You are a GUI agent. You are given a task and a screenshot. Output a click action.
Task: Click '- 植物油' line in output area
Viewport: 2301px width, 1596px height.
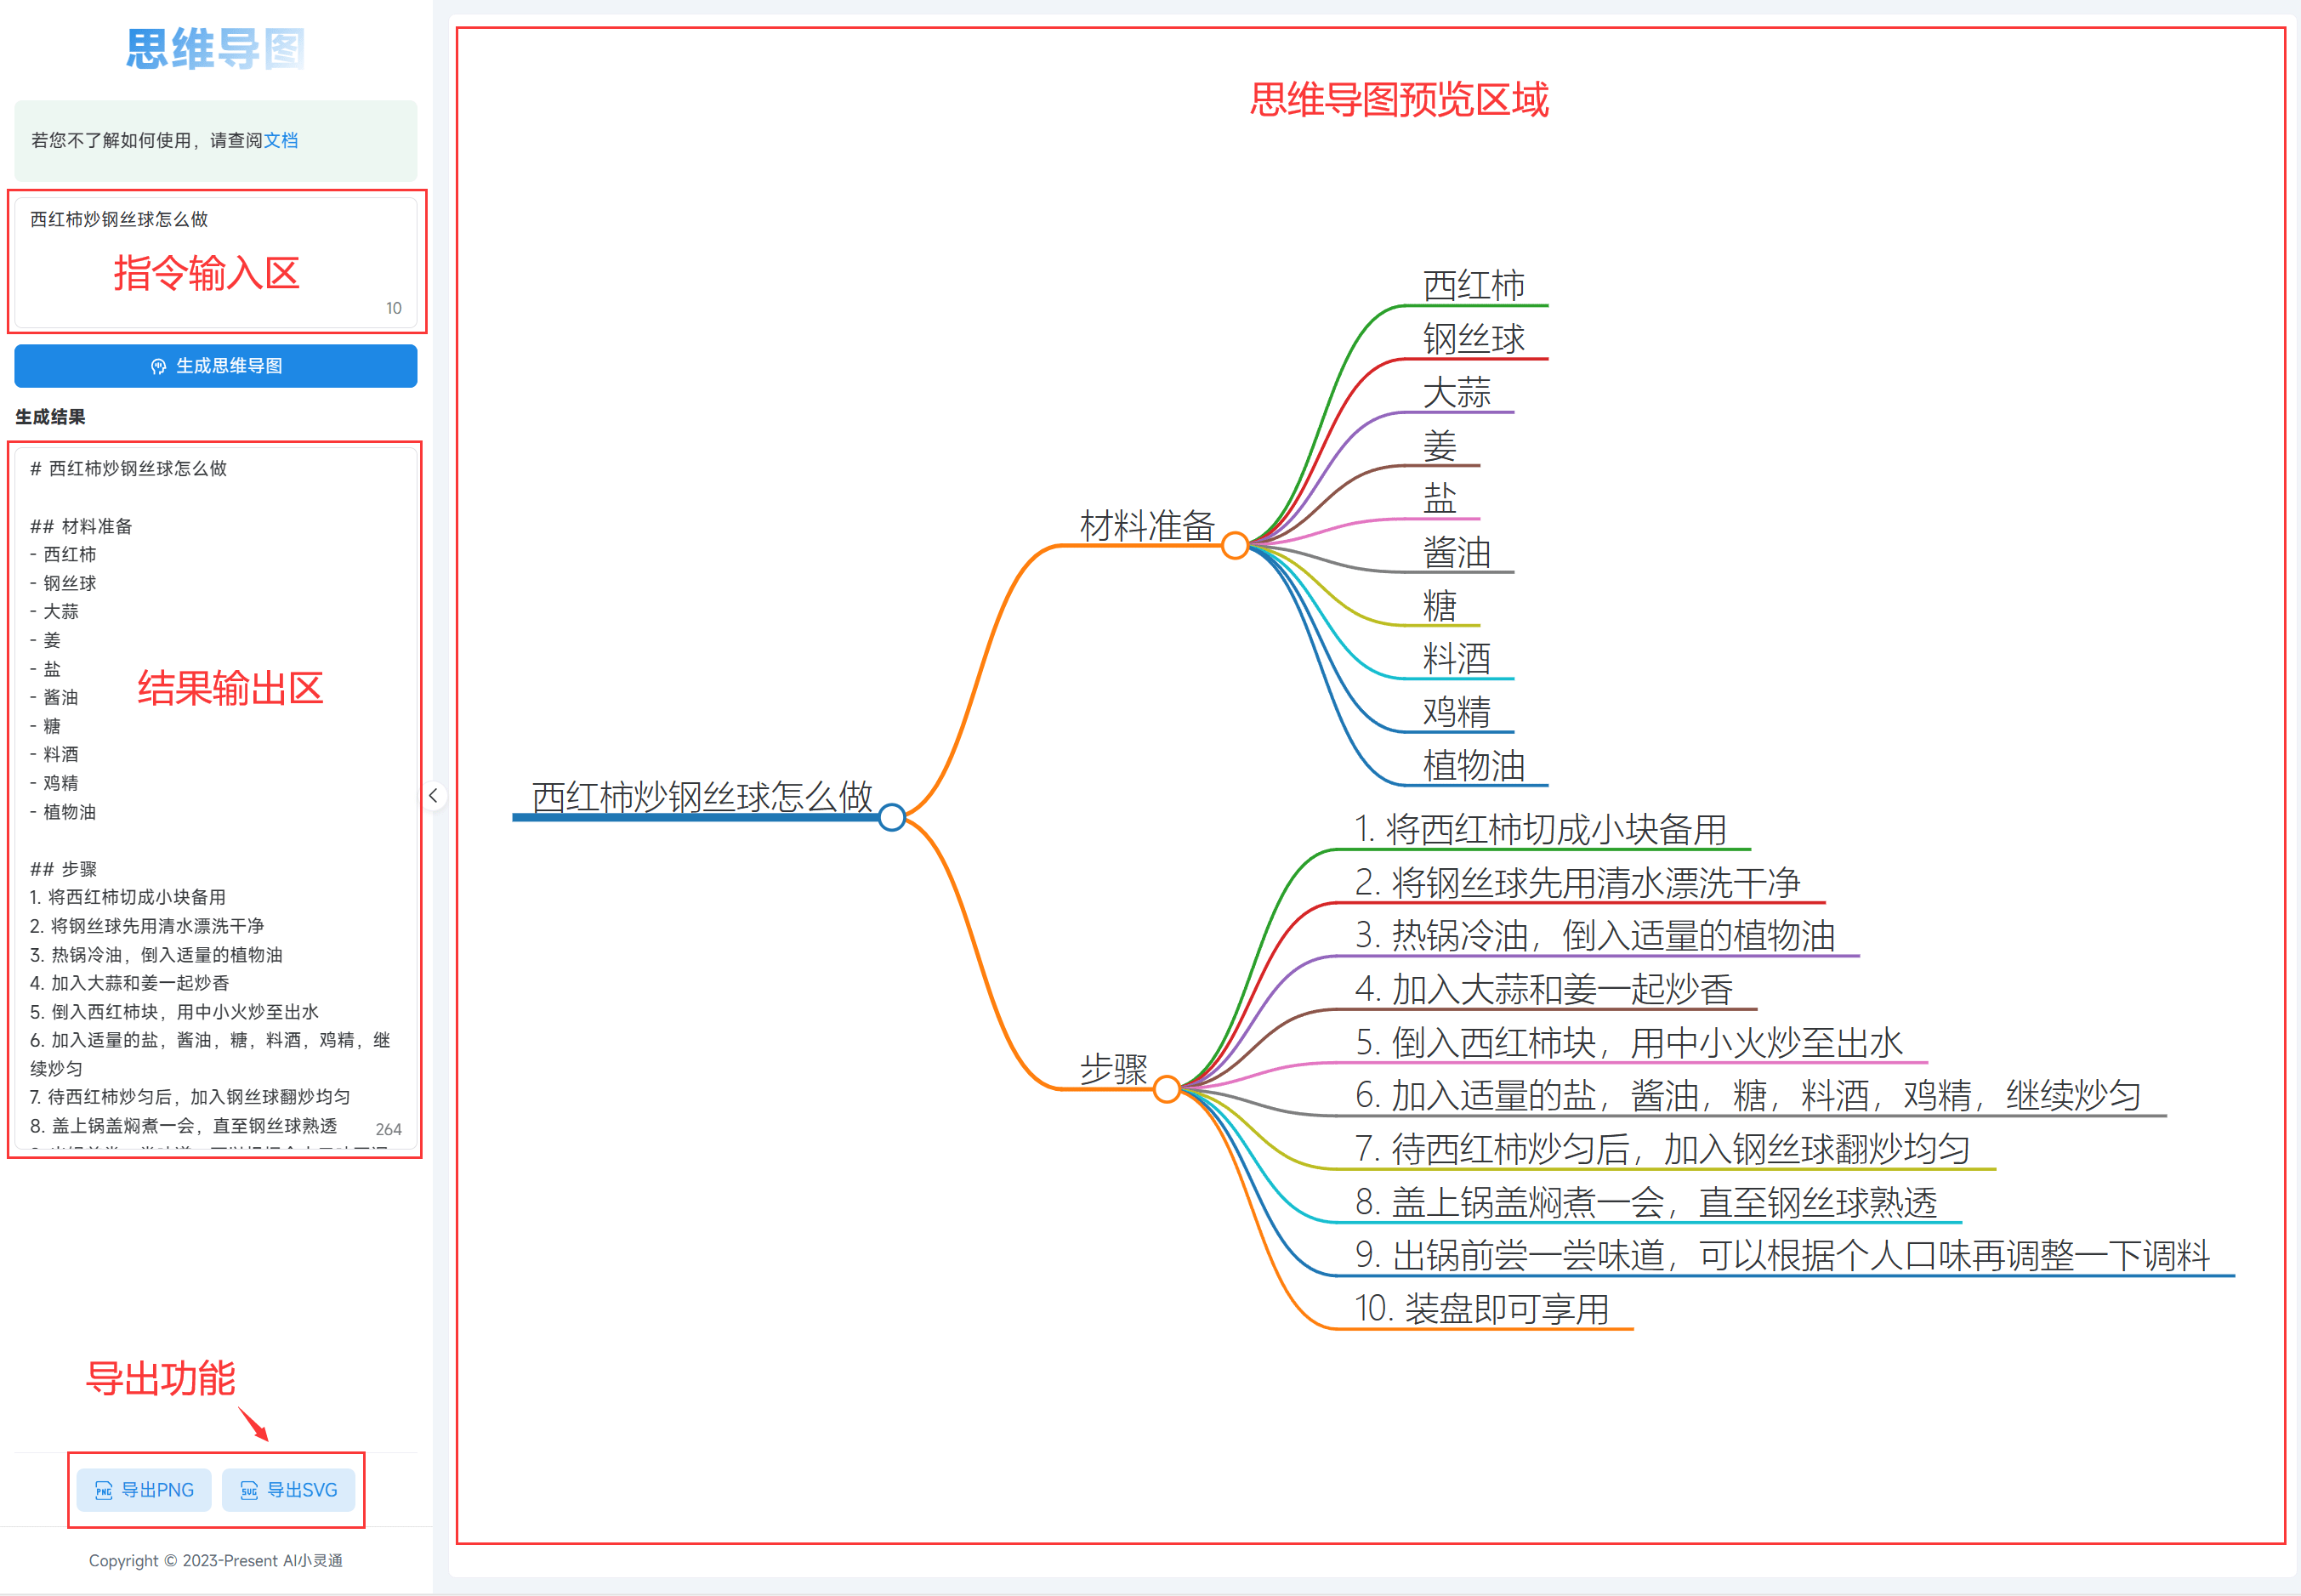tap(63, 812)
